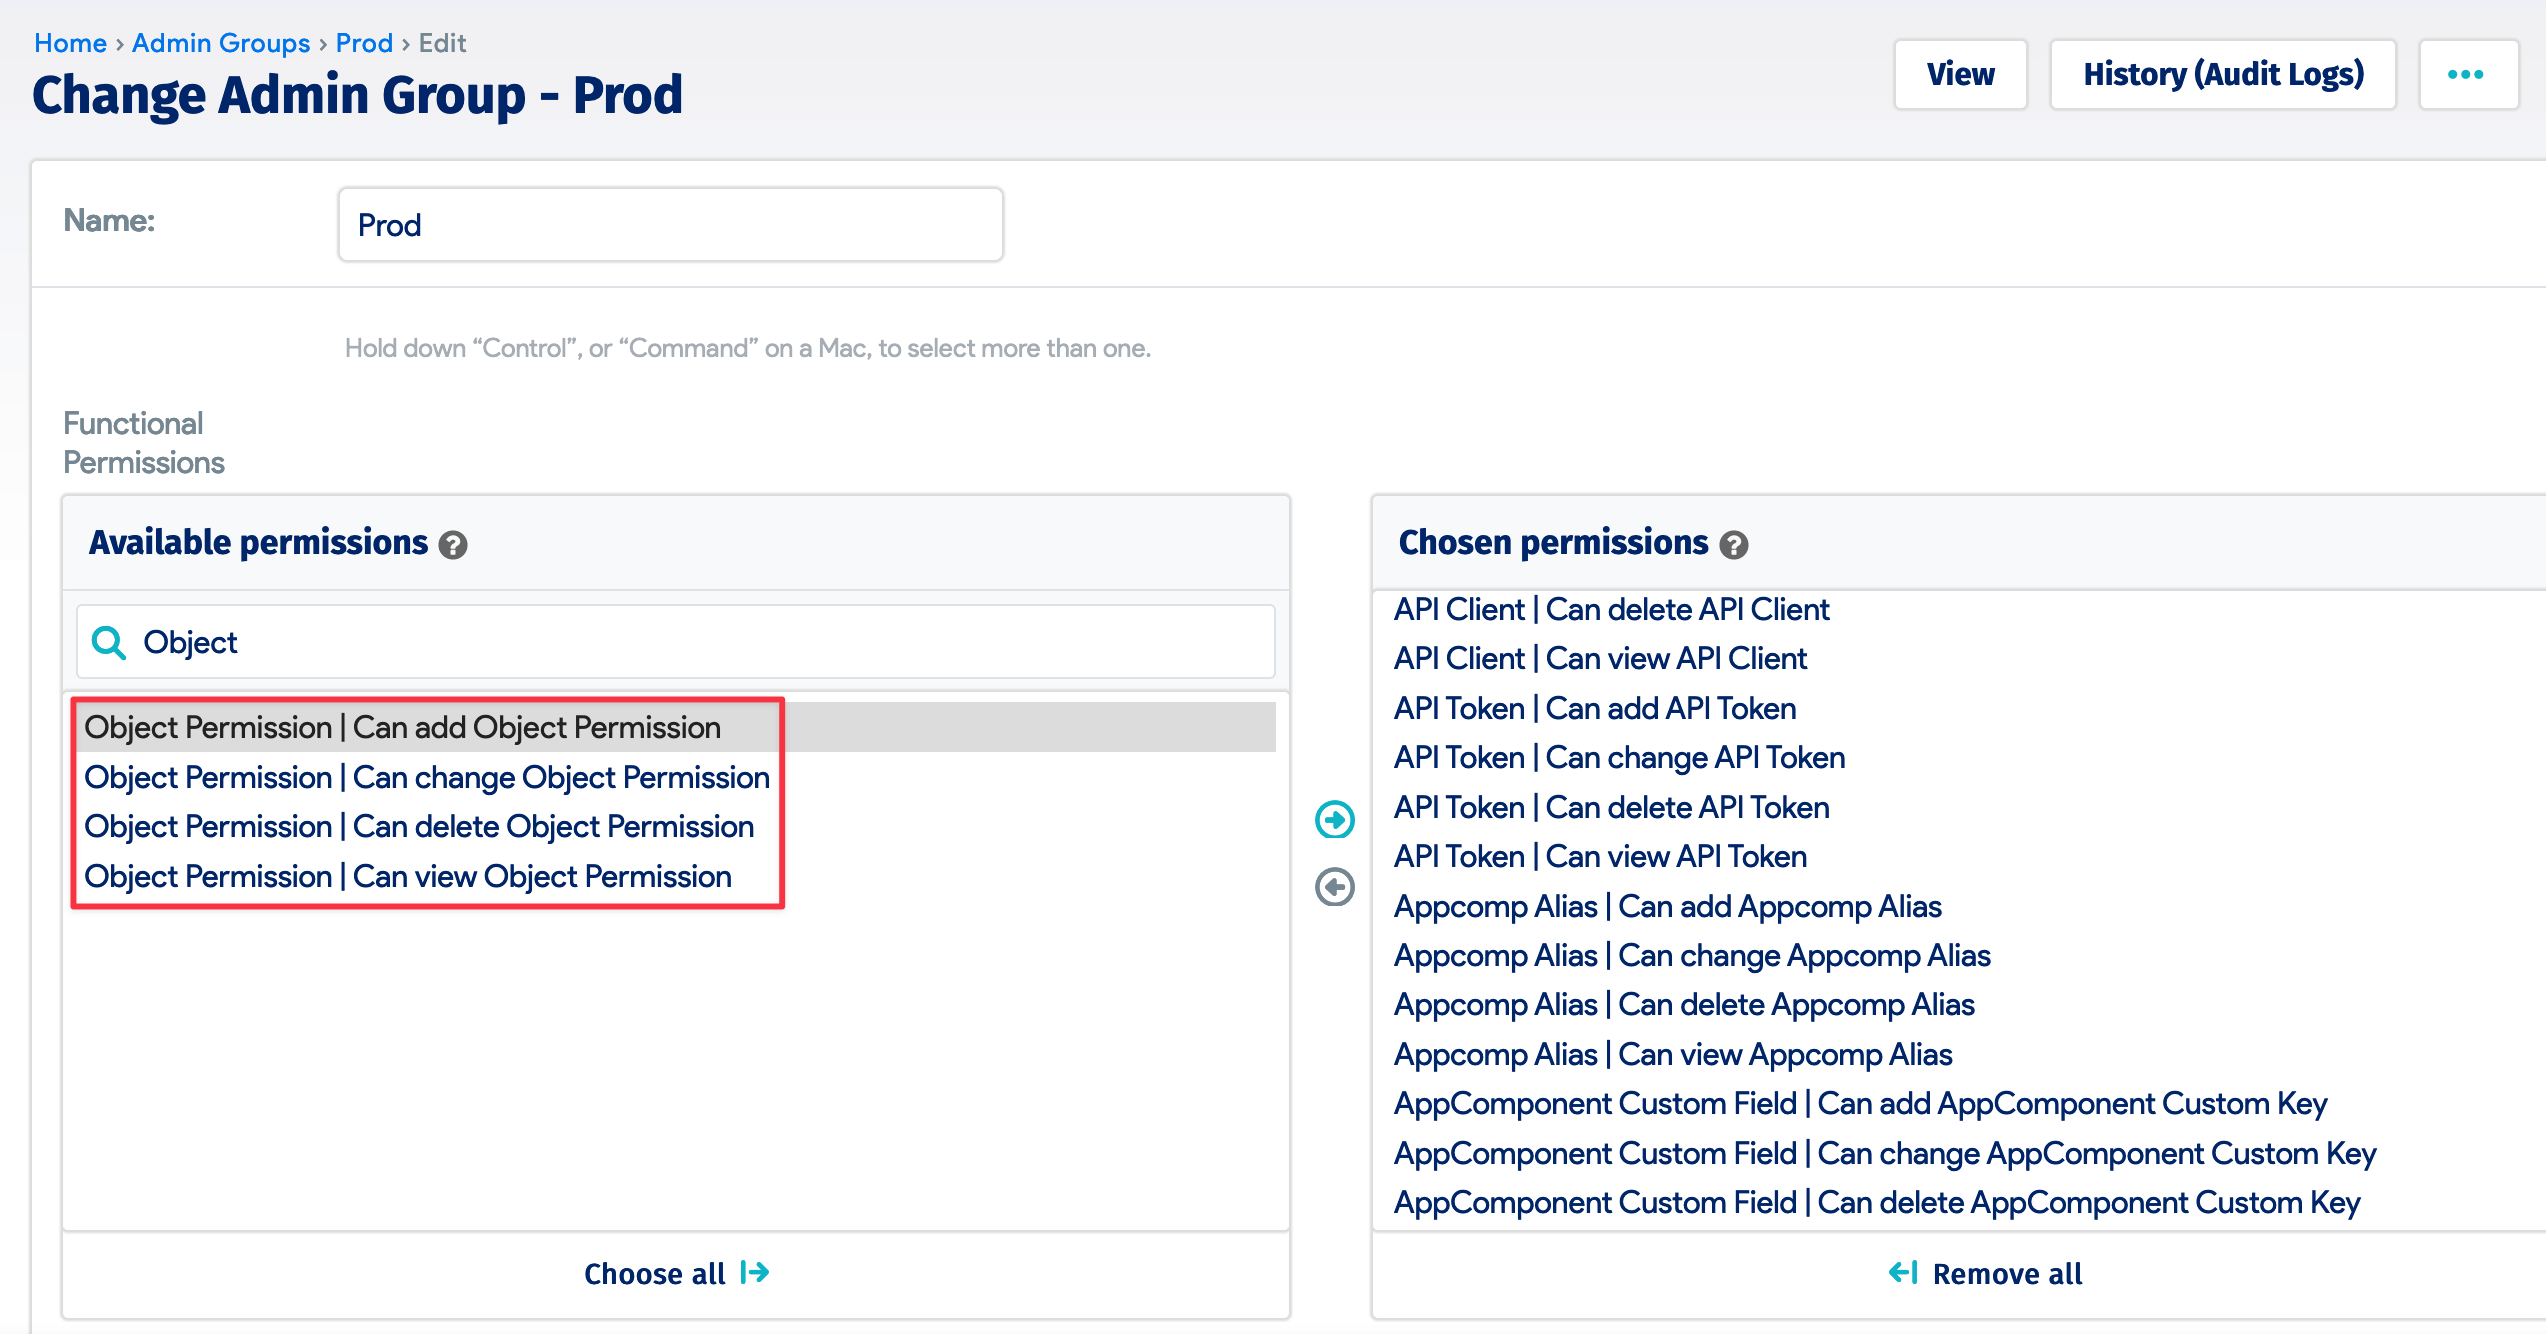Open History (Audit Logs)

pyautogui.click(x=2223, y=75)
